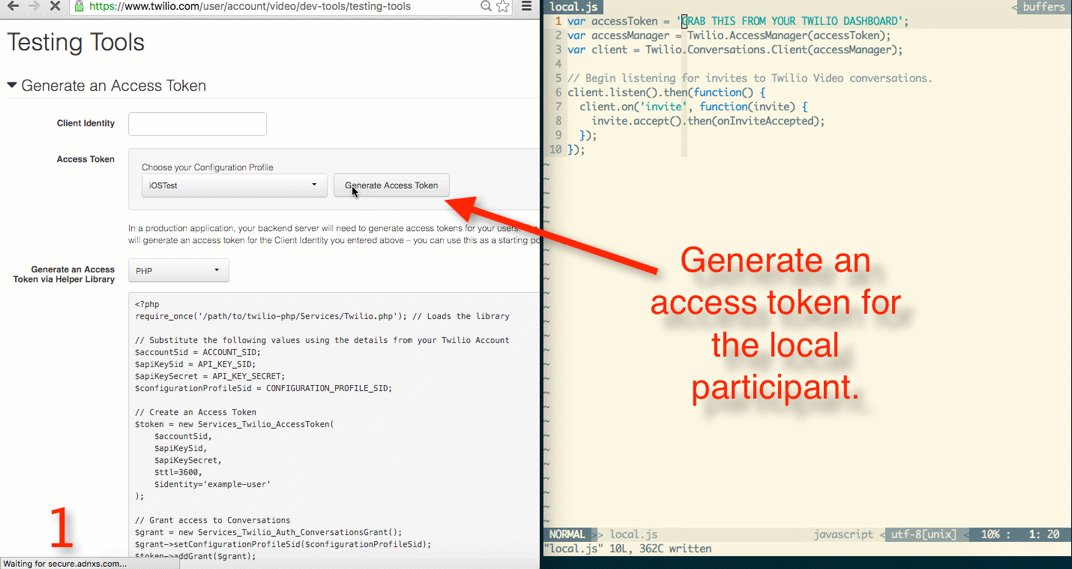Click 'Waiting for secure.adnxs.com...' browser status
1072x569 pixels.
(64, 564)
